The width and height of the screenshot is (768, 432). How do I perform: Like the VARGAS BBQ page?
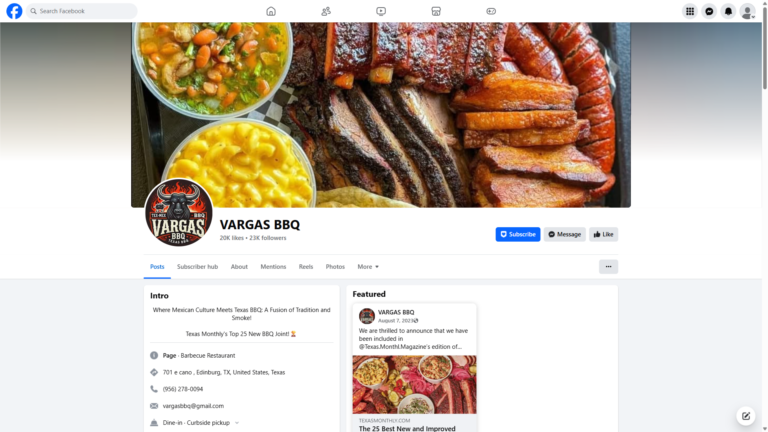603,234
